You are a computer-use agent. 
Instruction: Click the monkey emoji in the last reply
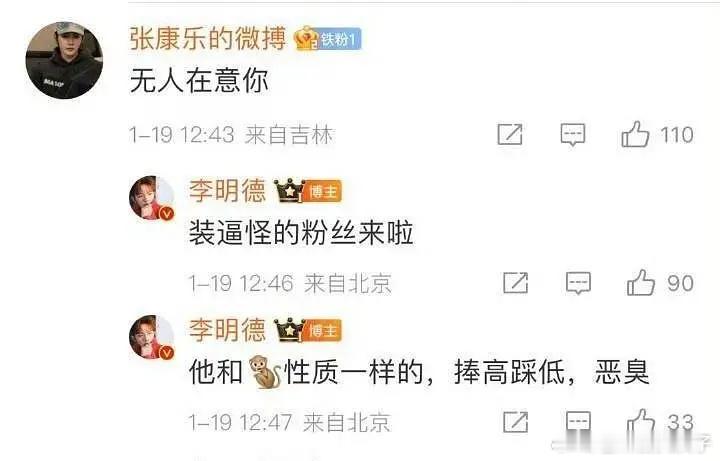click(265, 372)
